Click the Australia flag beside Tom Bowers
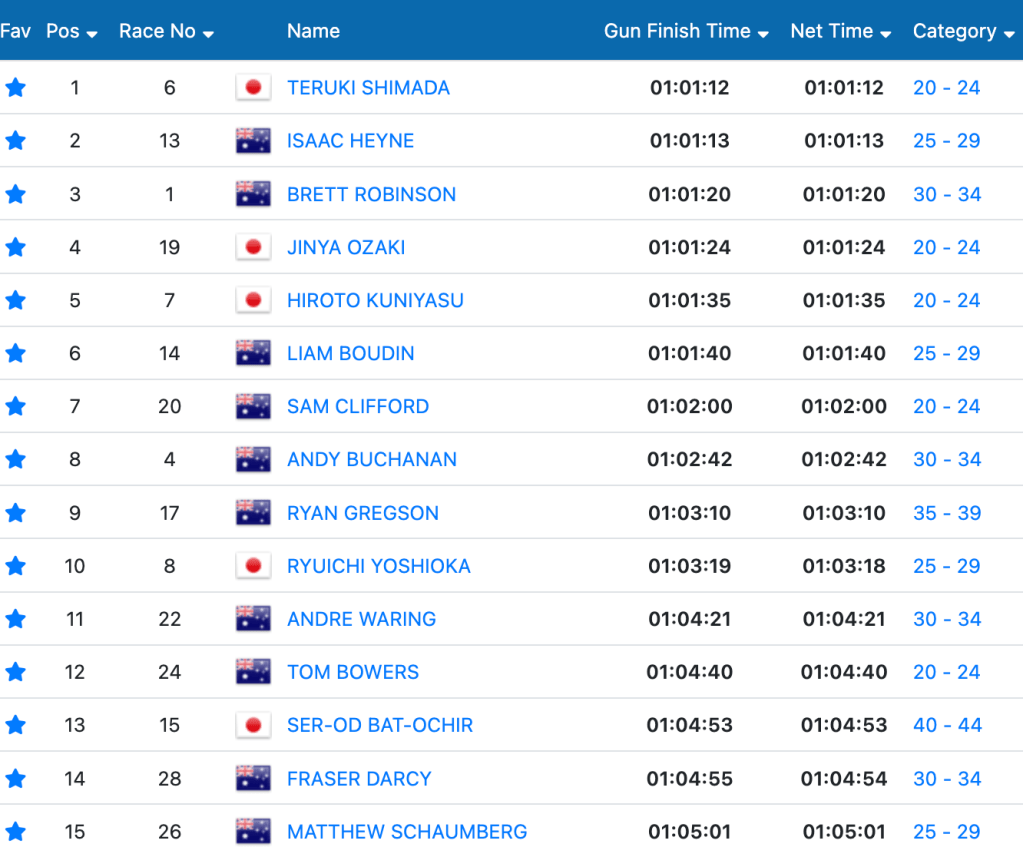 (x=253, y=672)
